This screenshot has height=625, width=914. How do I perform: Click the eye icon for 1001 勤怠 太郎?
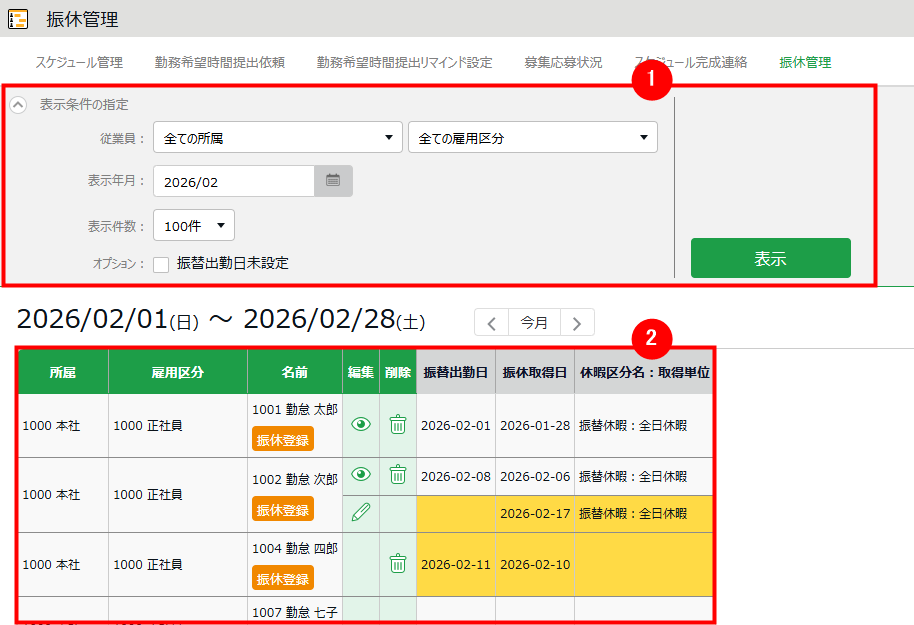click(361, 425)
